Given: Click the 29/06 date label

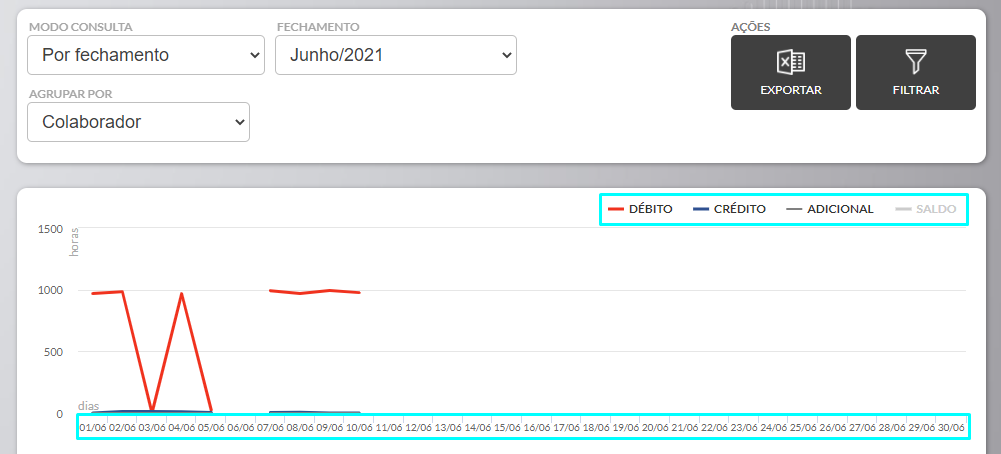Looking at the screenshot, I should pyautogui.click(x=922, y=427).
